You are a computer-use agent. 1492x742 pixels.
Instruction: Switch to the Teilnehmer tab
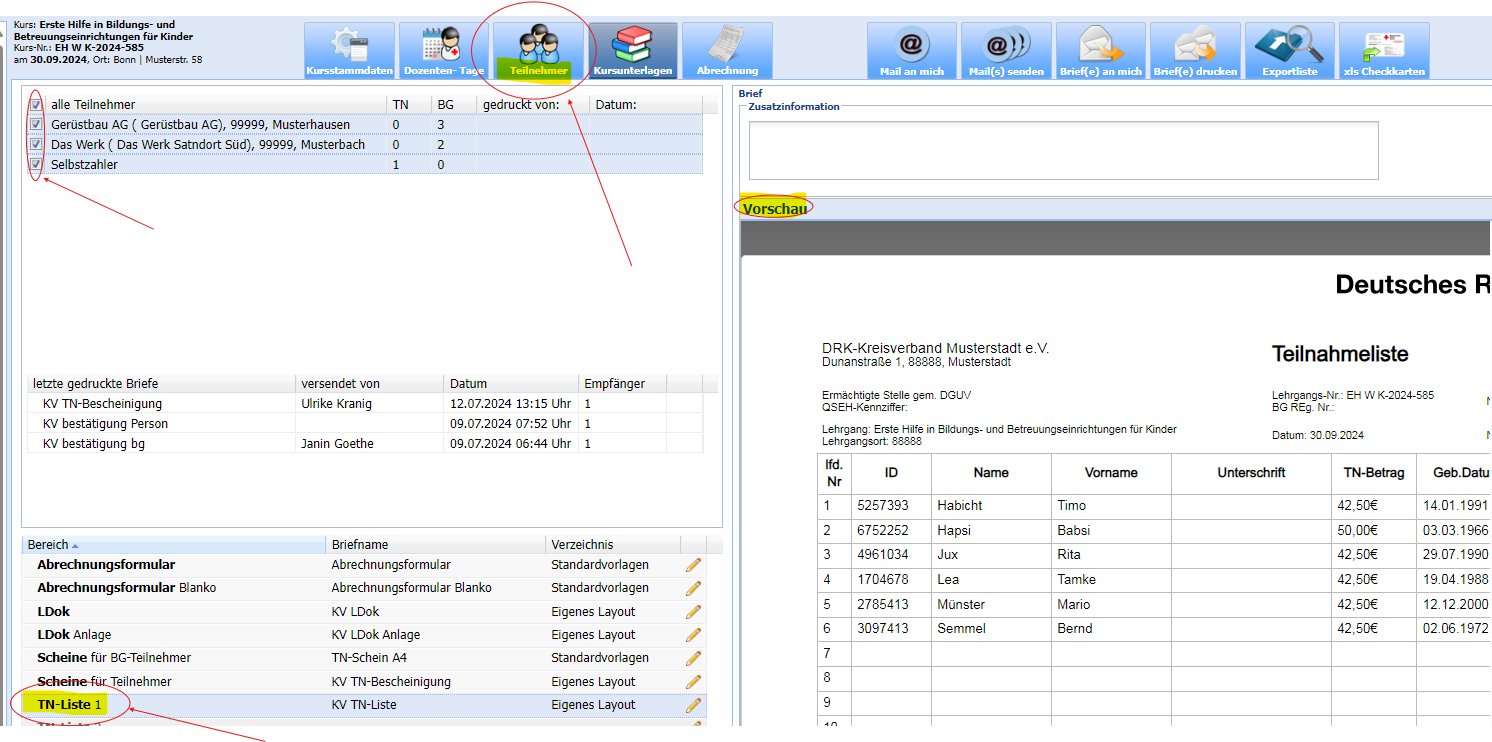538,51
